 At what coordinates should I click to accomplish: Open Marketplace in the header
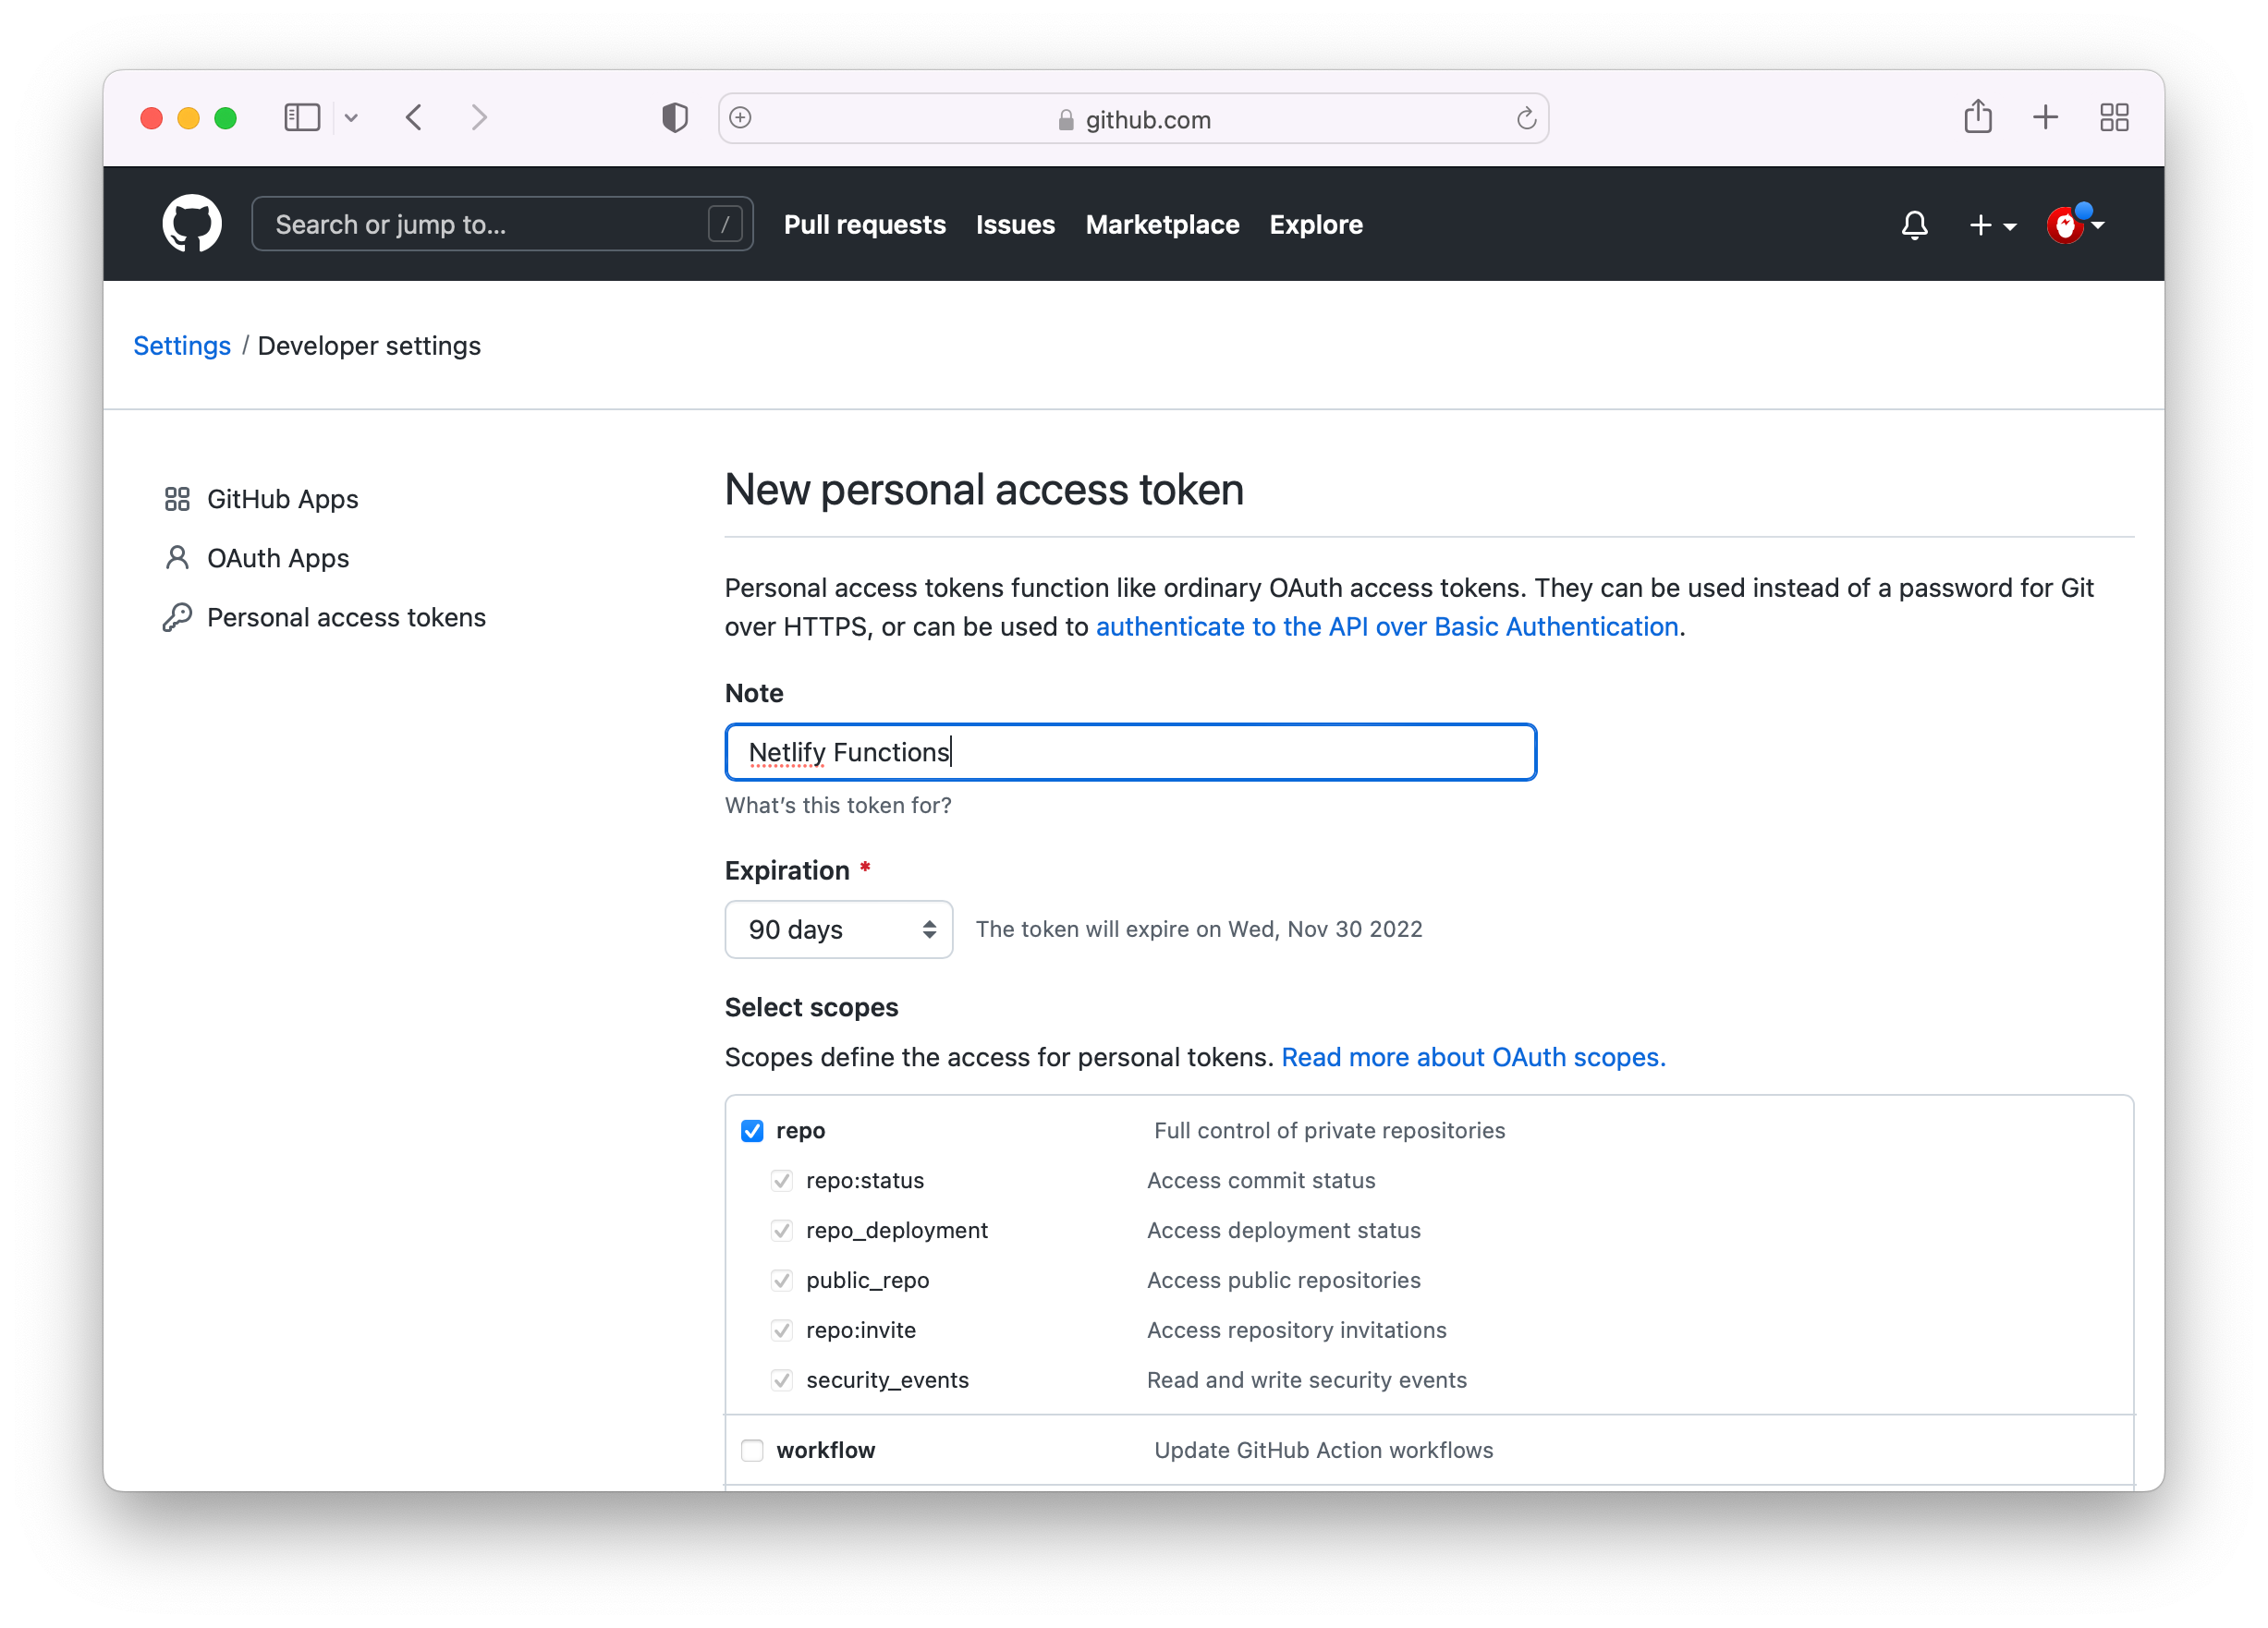point(1162,225)
